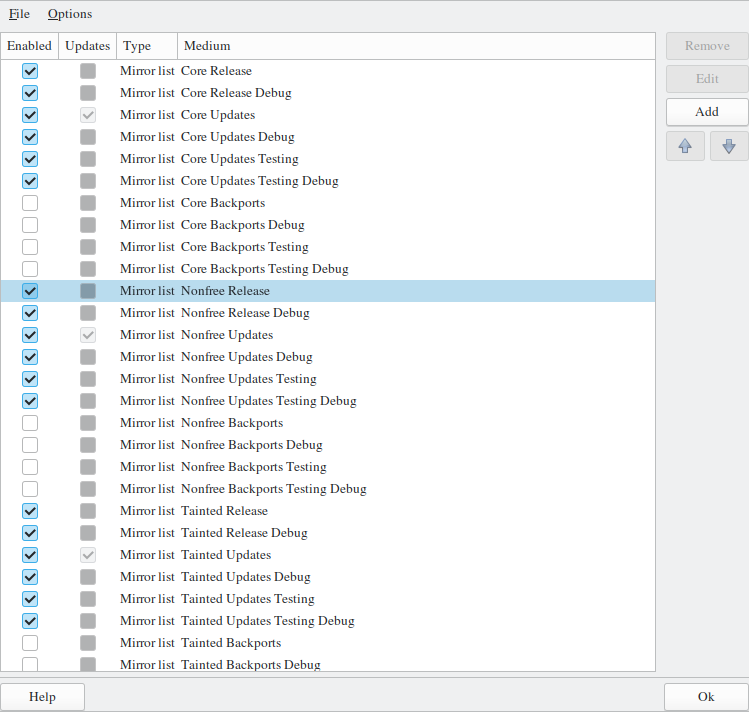The width and height of the screenshot is (749, 712).
Task: Click the Edit button
Action: (707, 79)
